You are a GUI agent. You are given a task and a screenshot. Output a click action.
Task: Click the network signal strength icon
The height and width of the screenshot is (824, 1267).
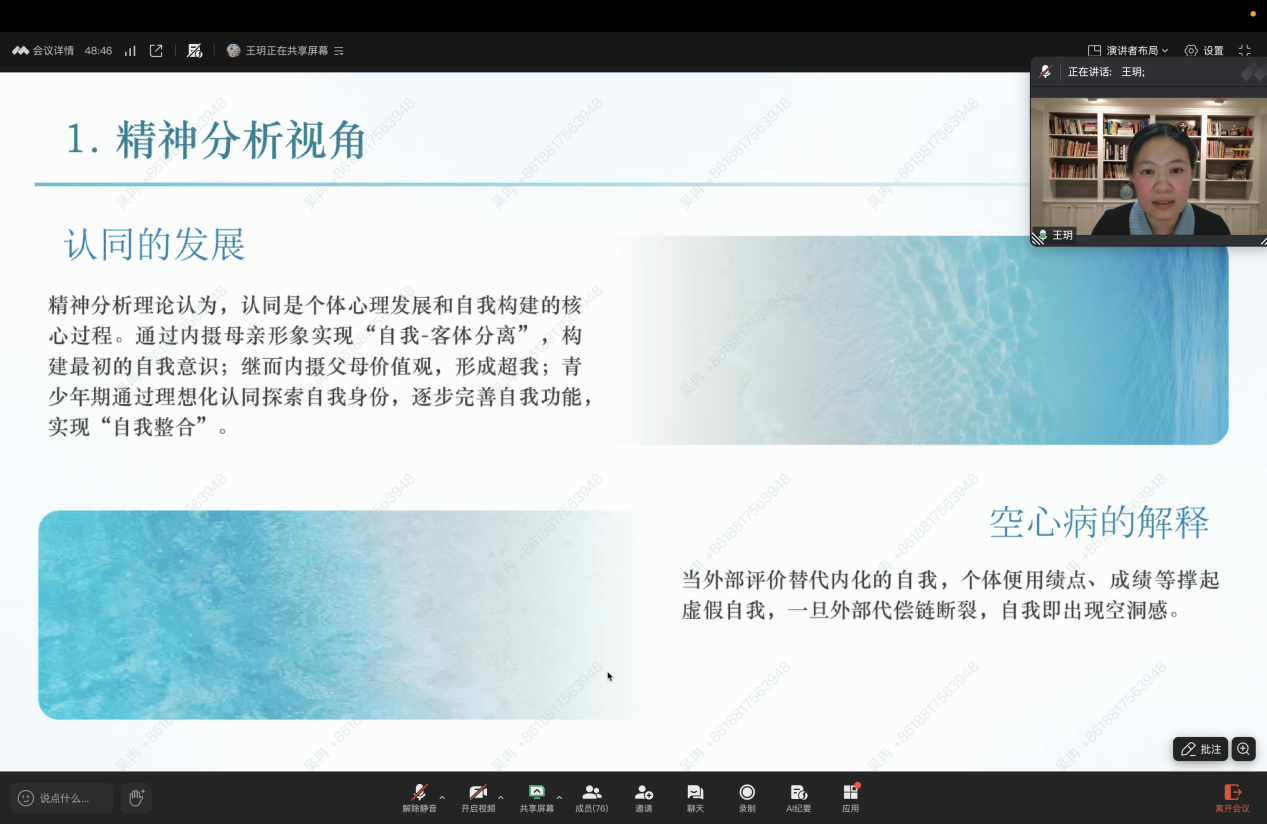tap(130, 50)
